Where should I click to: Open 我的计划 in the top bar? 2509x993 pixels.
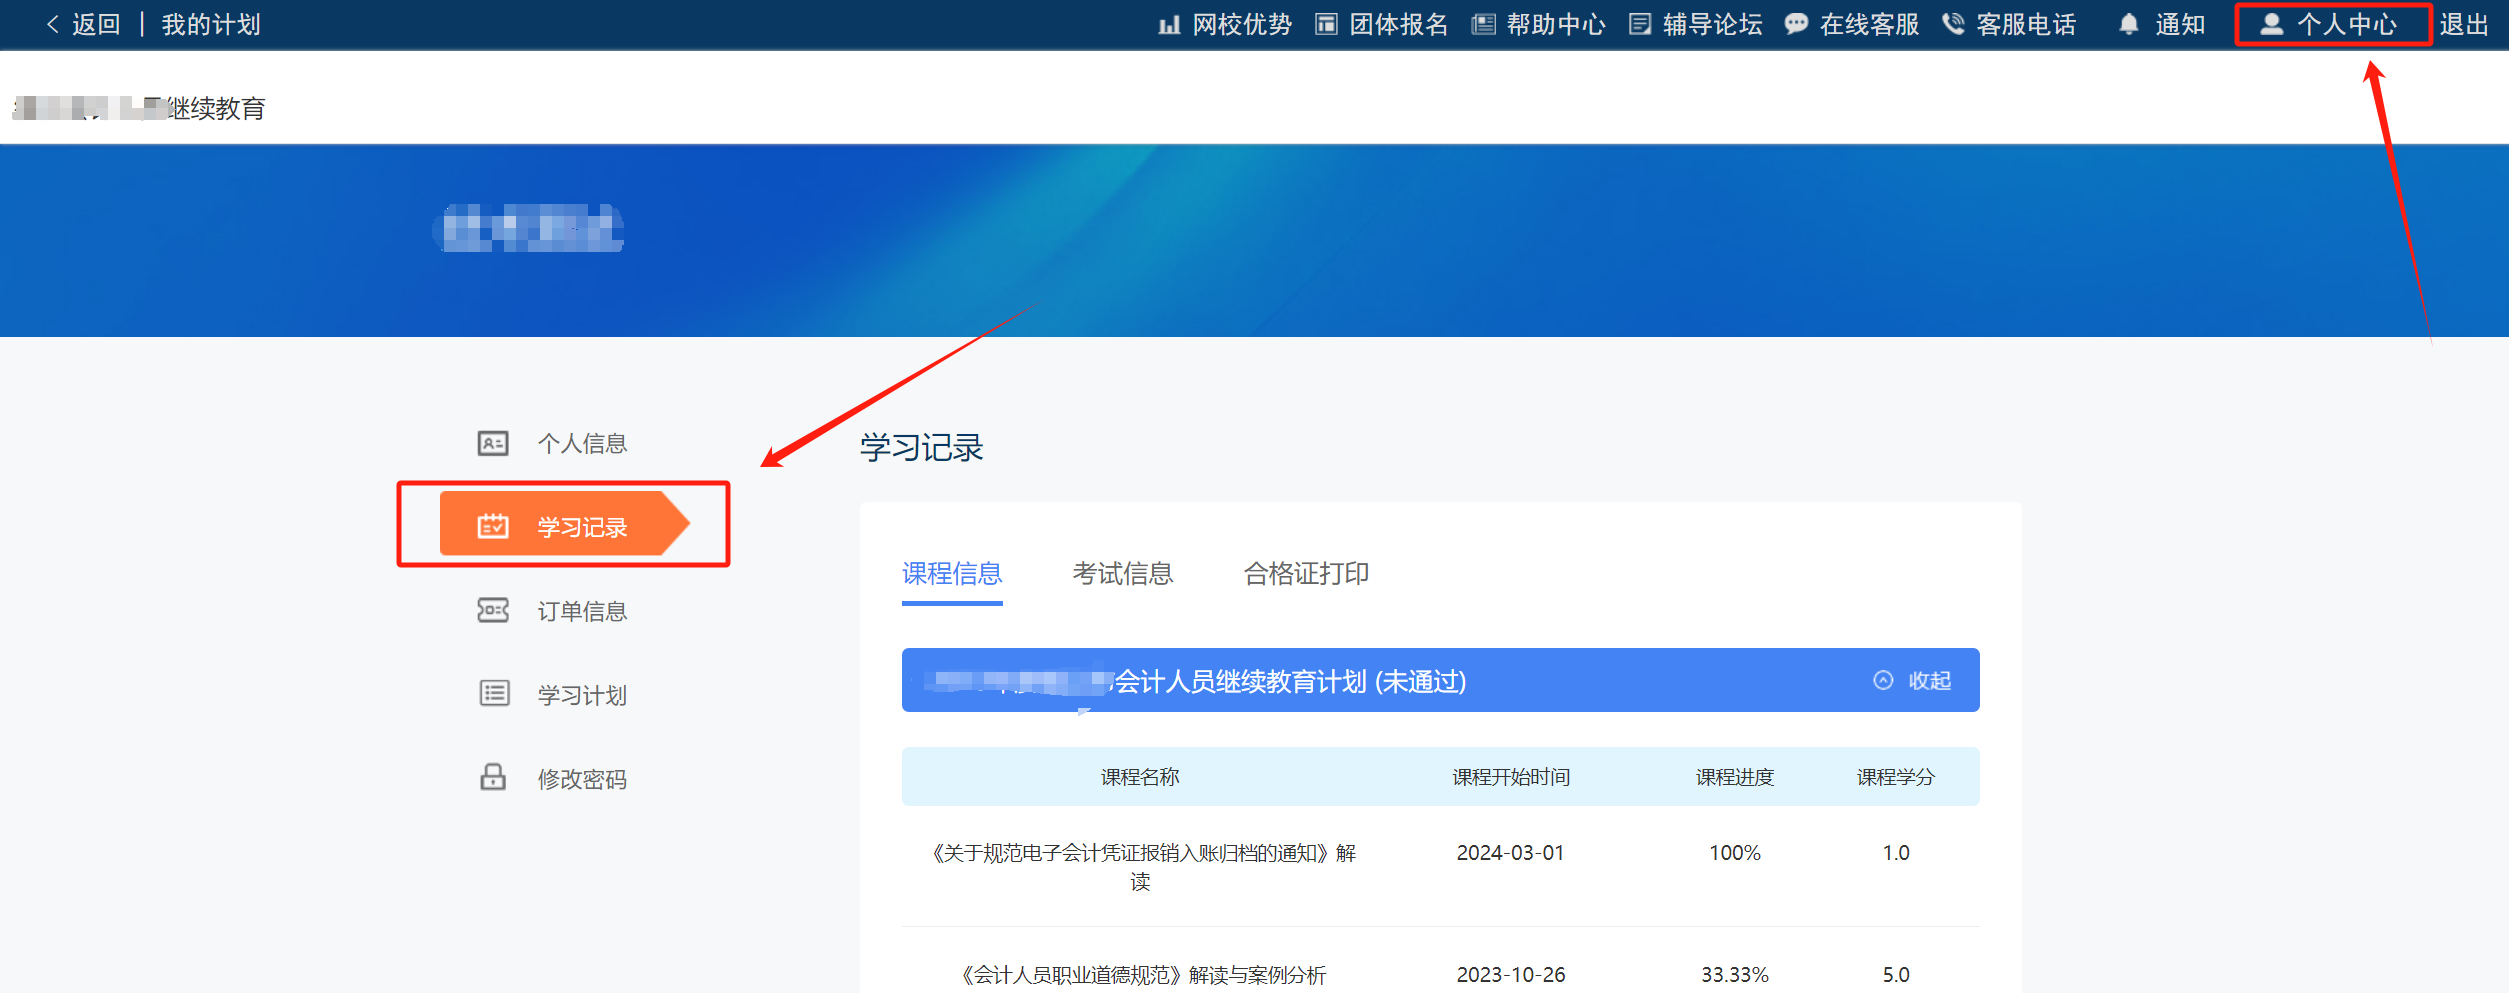pyautogui.click(x=211, y=25)
